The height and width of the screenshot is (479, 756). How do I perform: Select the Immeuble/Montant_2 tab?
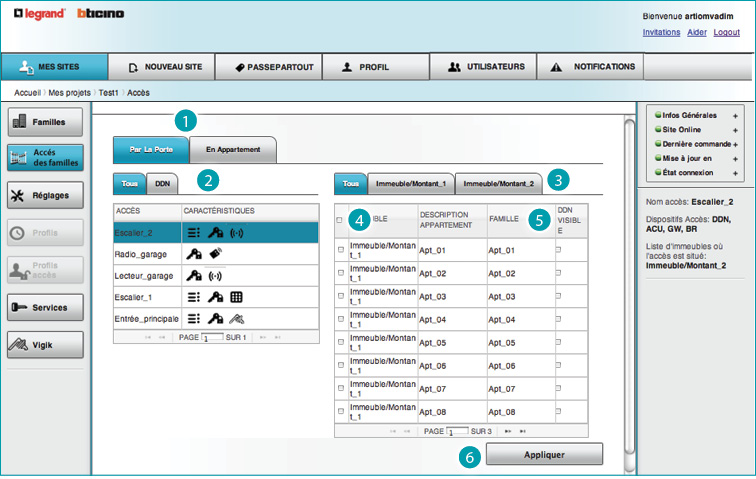coord(499,184)
